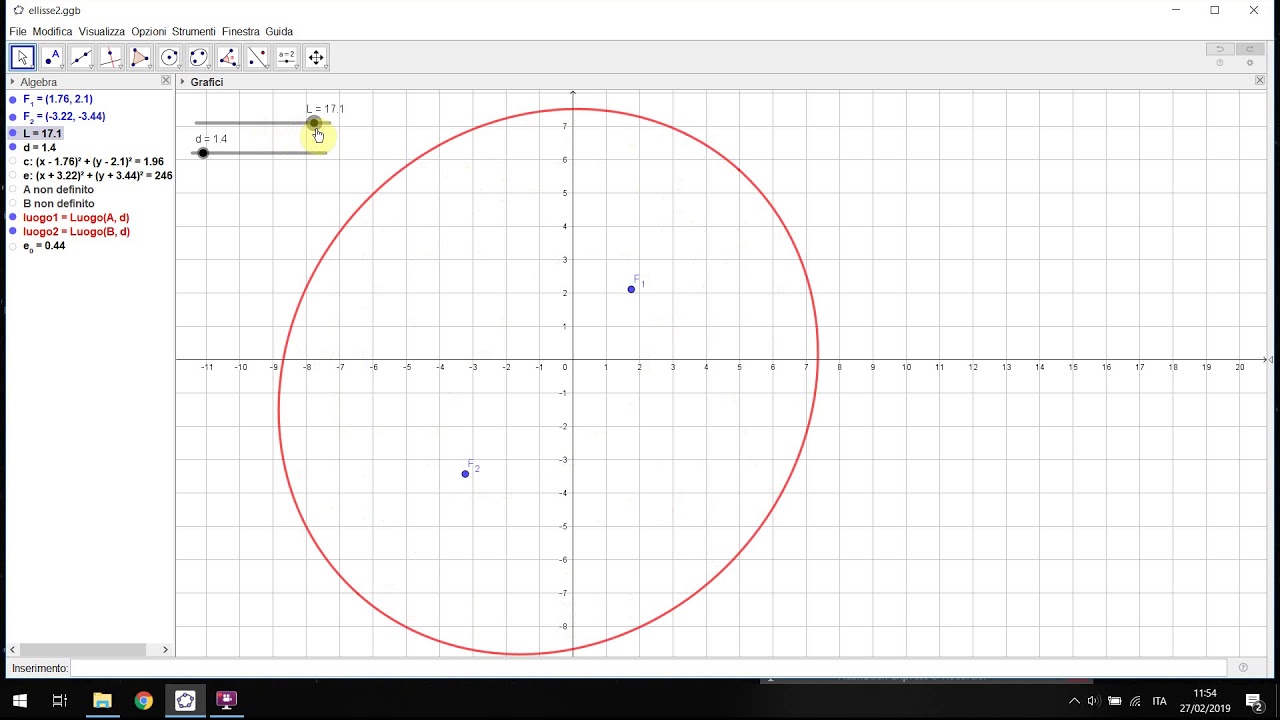Screen dimensions: 1280x720
Task: Click the Undo button
Action: pyautogui.click(x=1220, y=49)
